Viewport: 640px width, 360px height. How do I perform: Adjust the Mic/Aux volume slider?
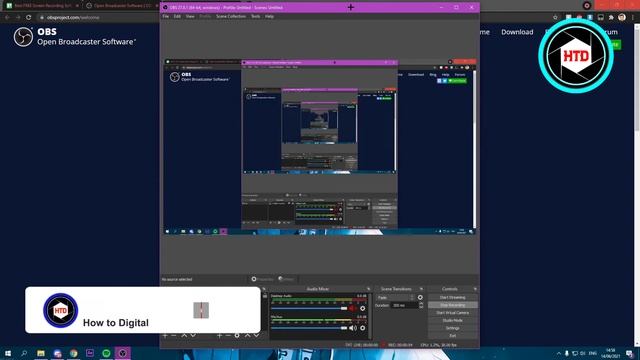309,328
